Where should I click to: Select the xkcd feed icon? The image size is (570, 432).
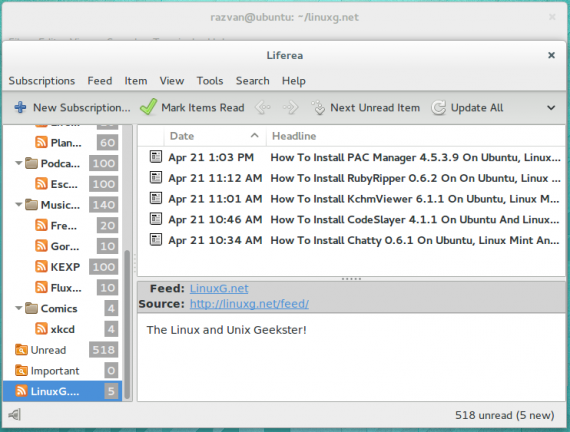(x=41, y=329)
